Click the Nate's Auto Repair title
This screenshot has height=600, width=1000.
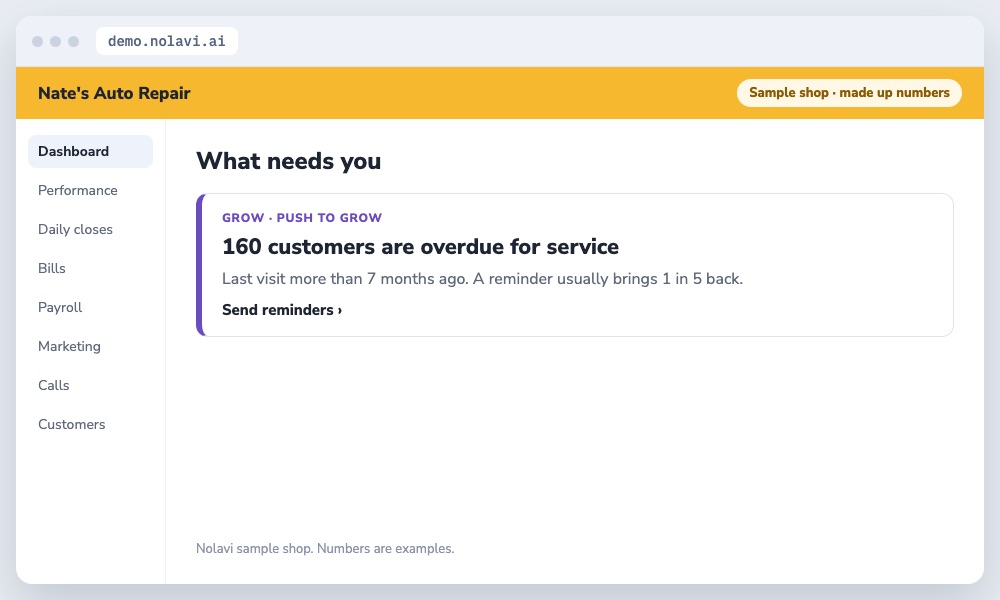pos(114,93)
